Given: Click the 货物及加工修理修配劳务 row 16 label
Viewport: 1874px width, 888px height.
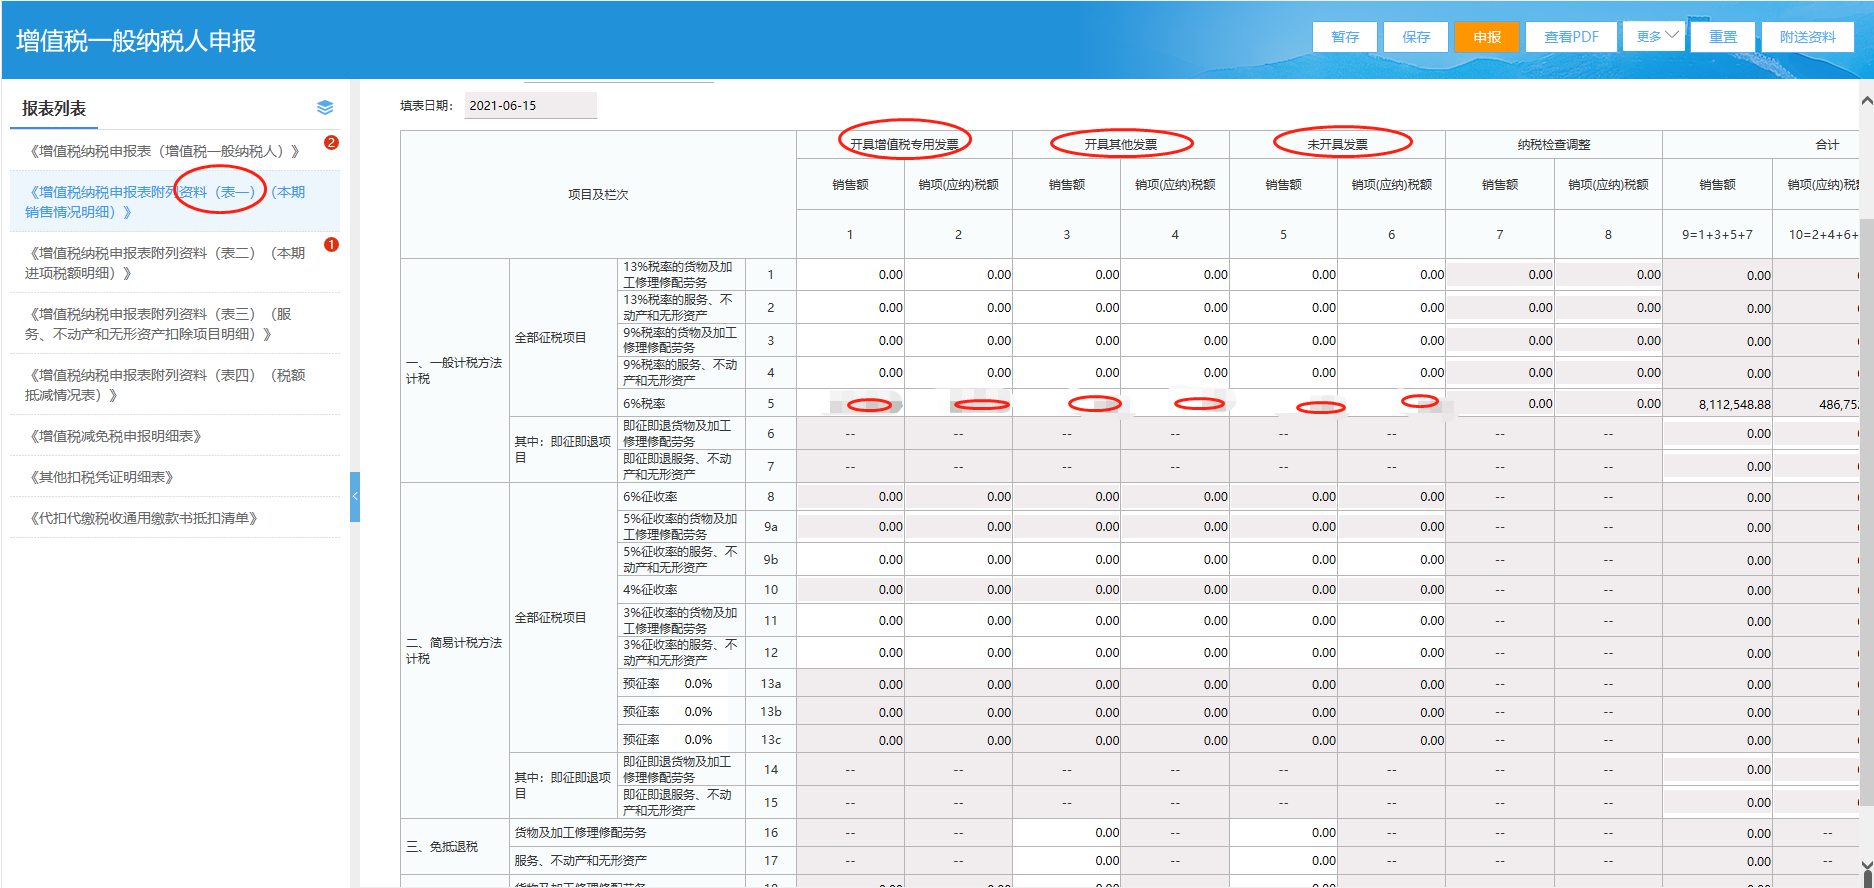Looking at the screenshot, I should (580, 833).
